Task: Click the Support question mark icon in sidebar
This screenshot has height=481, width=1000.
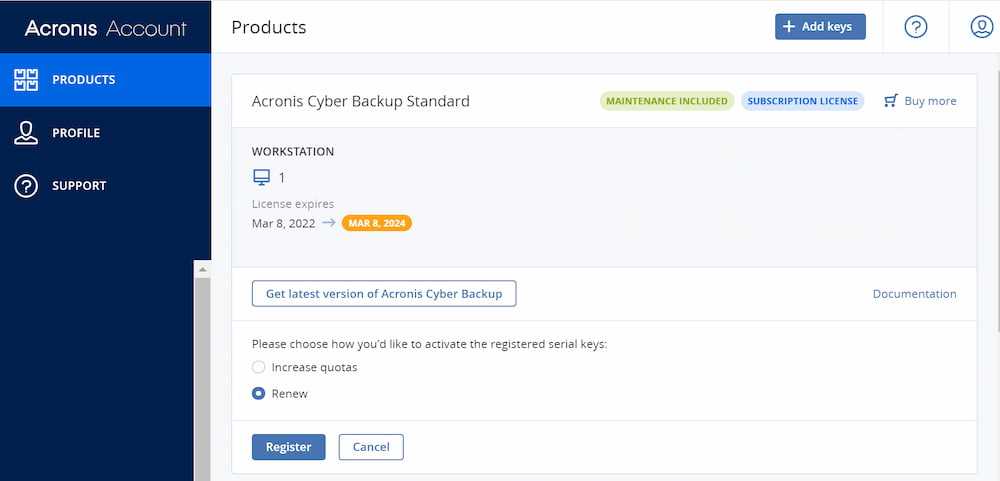Action: point(26,186)
